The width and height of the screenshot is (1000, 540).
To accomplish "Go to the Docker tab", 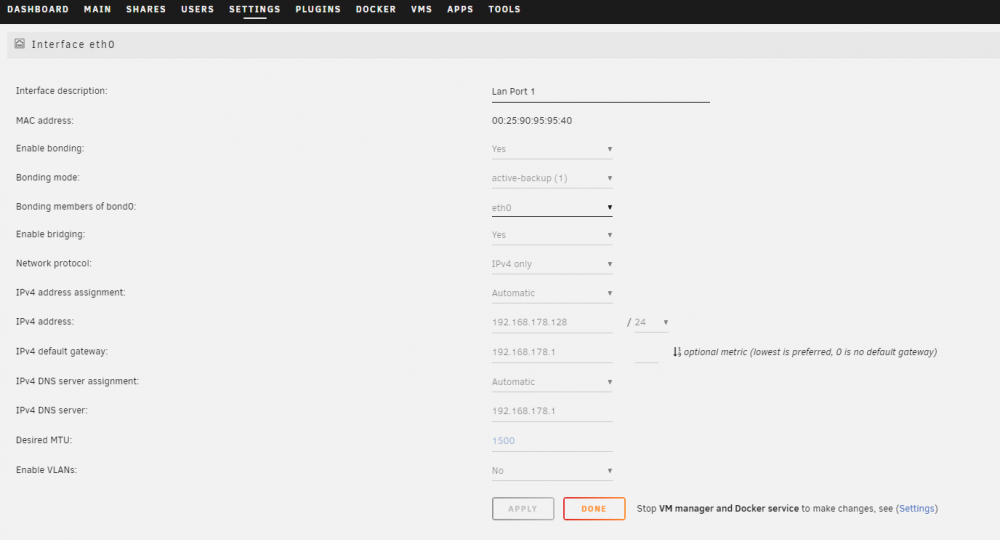I will 376,10.
